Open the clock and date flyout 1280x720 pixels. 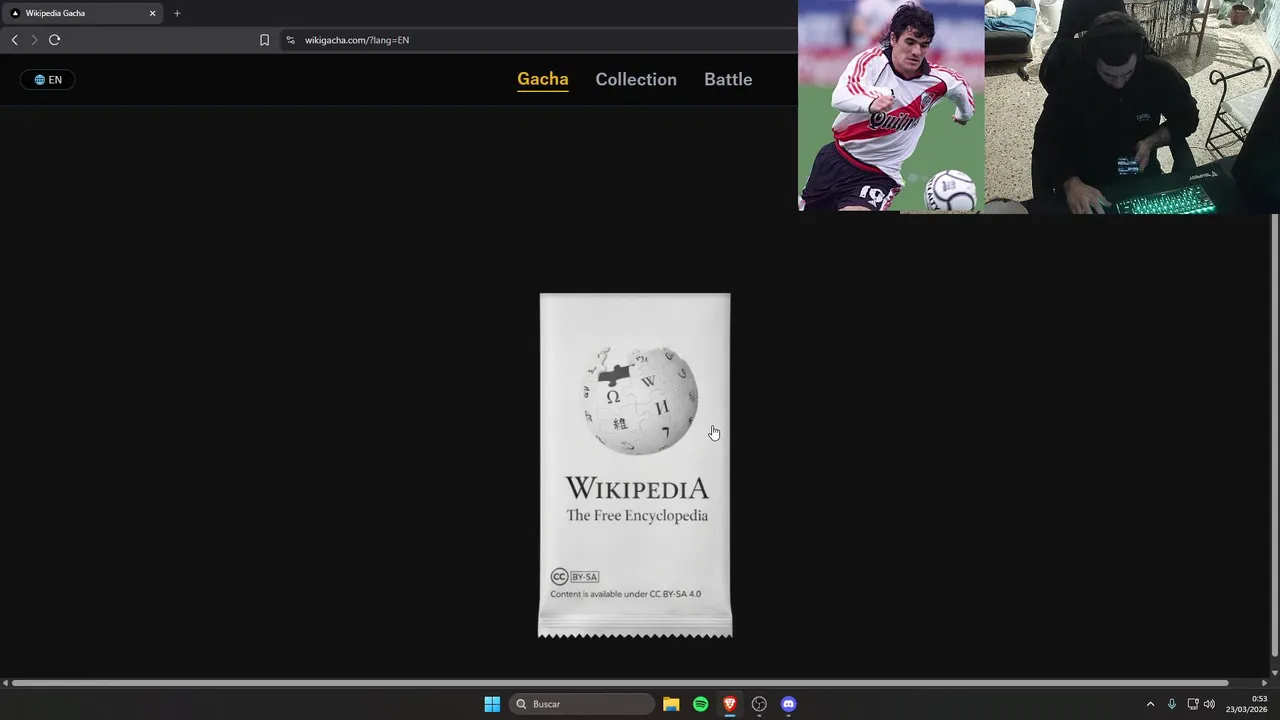pyautogui.click(x=1246, y=704)
